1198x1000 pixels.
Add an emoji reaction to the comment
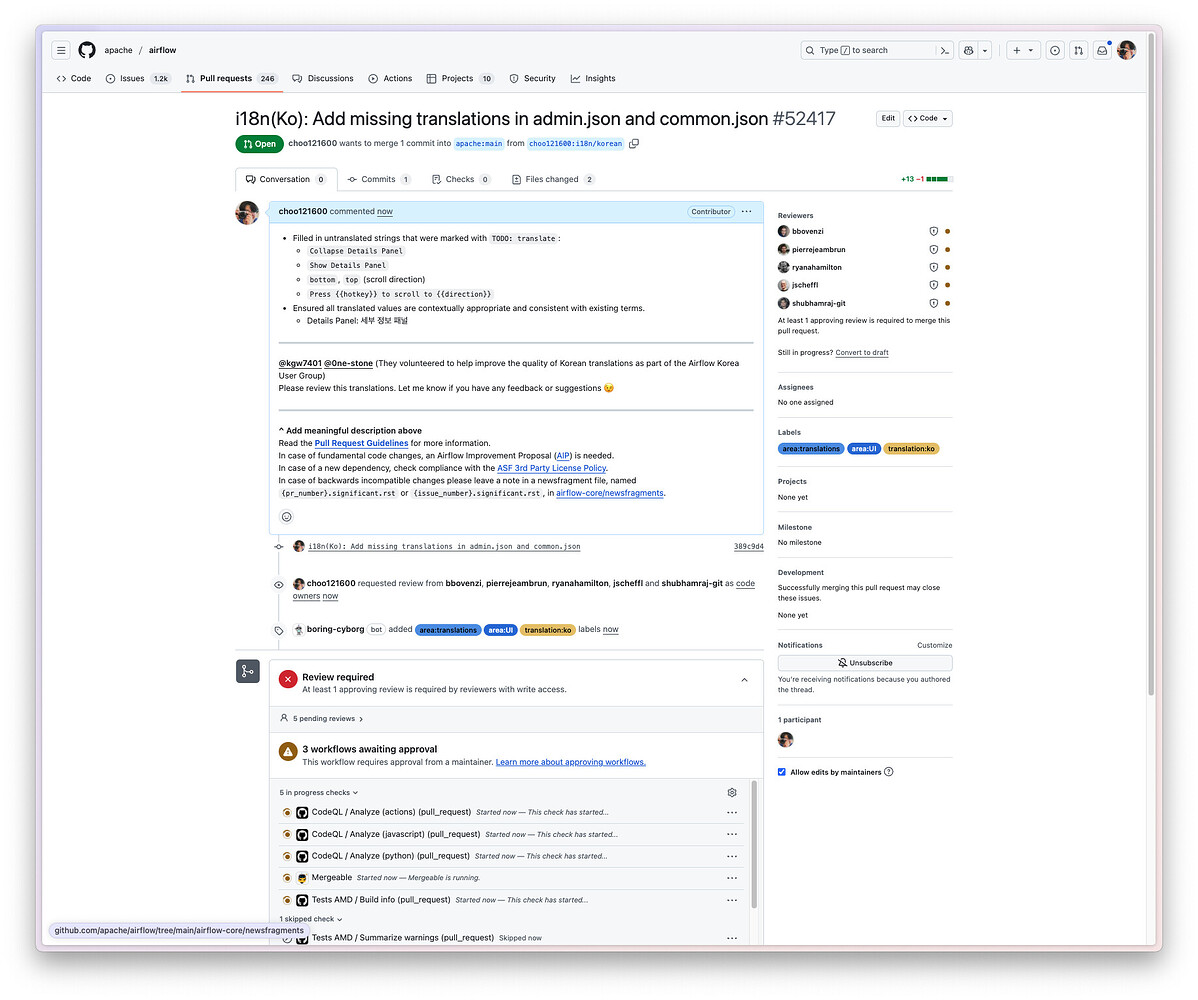(287, 517)
